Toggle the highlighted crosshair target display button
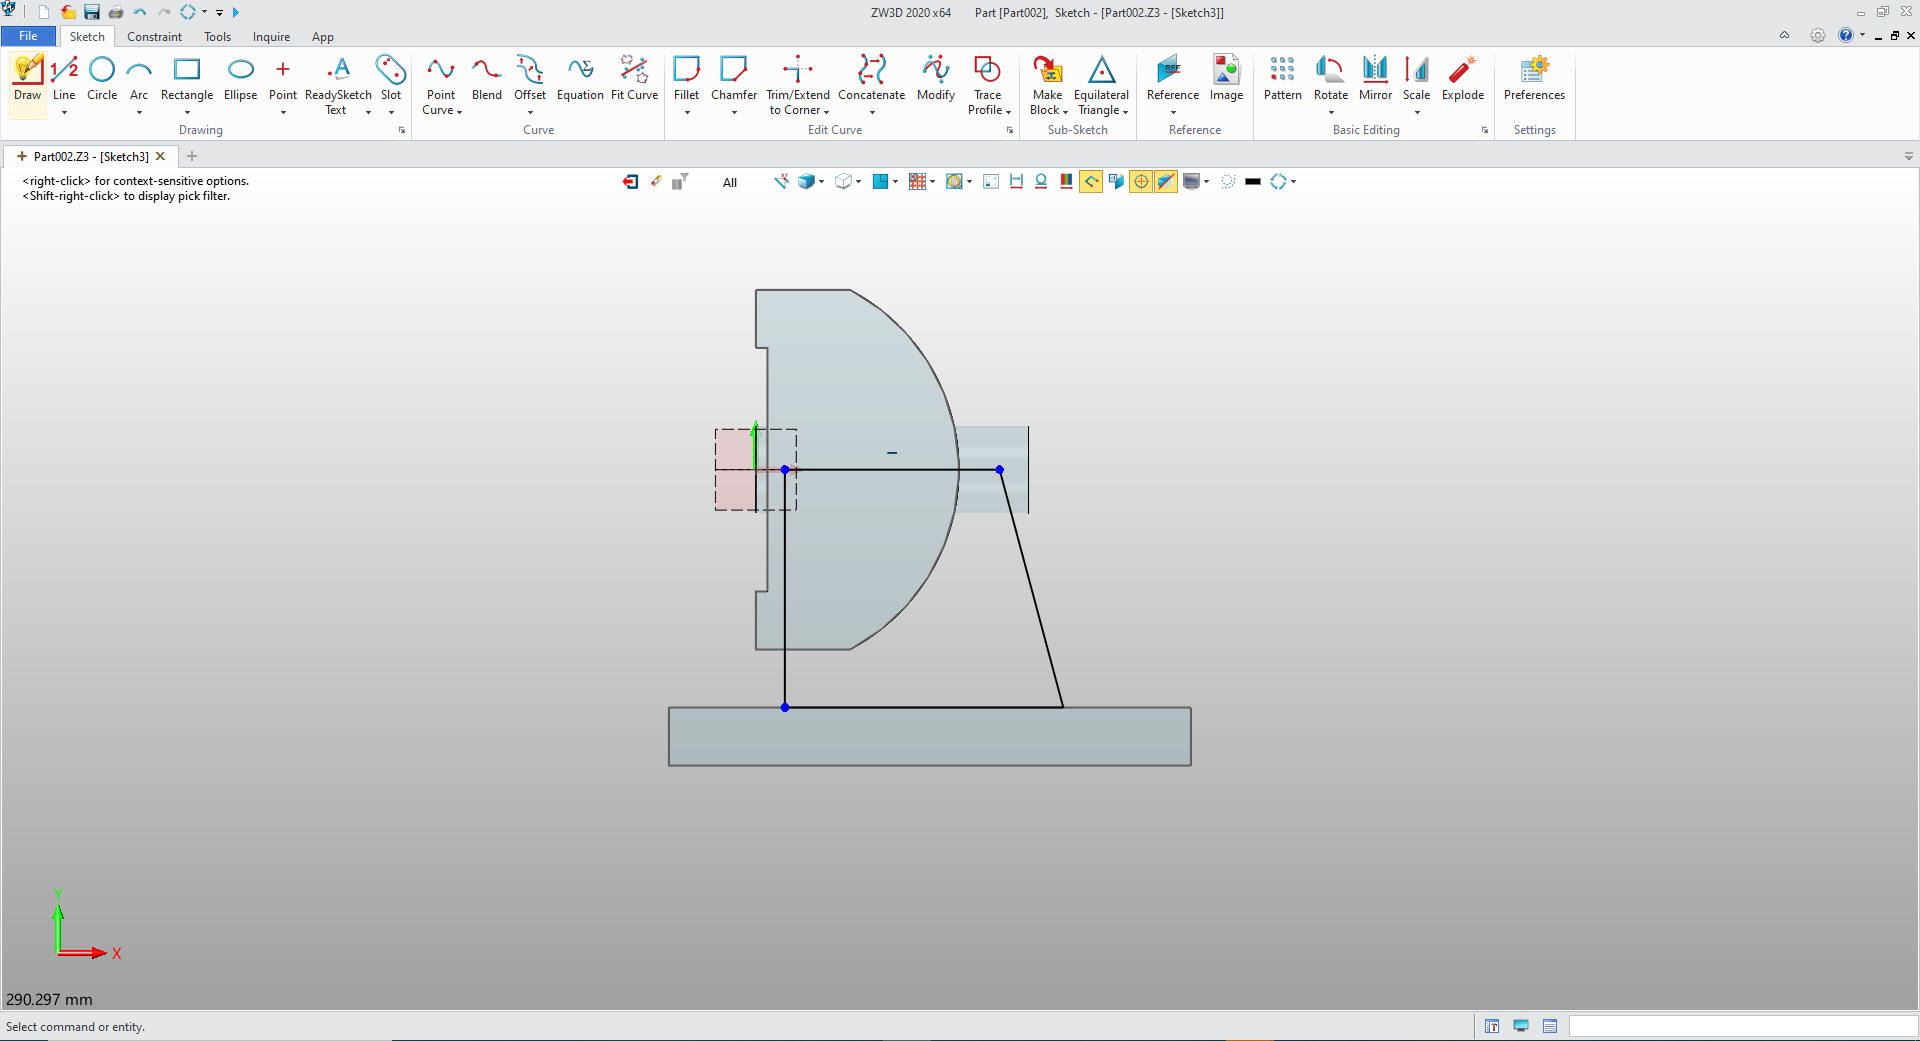1920x1041 pixels. 1141,182
